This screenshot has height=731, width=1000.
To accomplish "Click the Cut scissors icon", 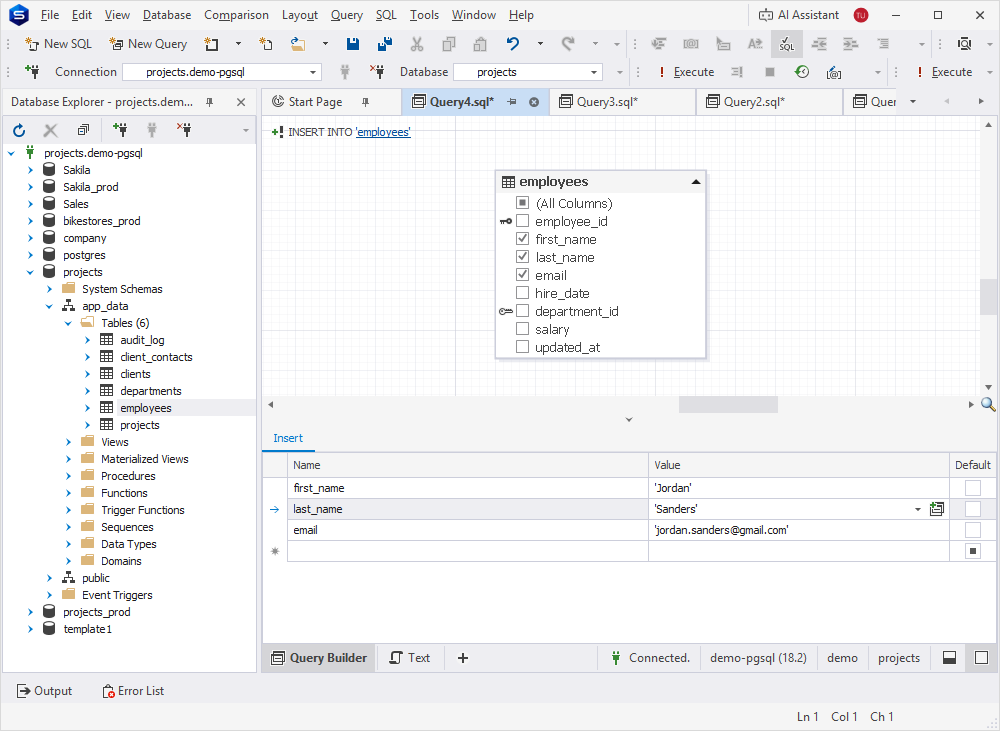I will [x=416, y=44].
